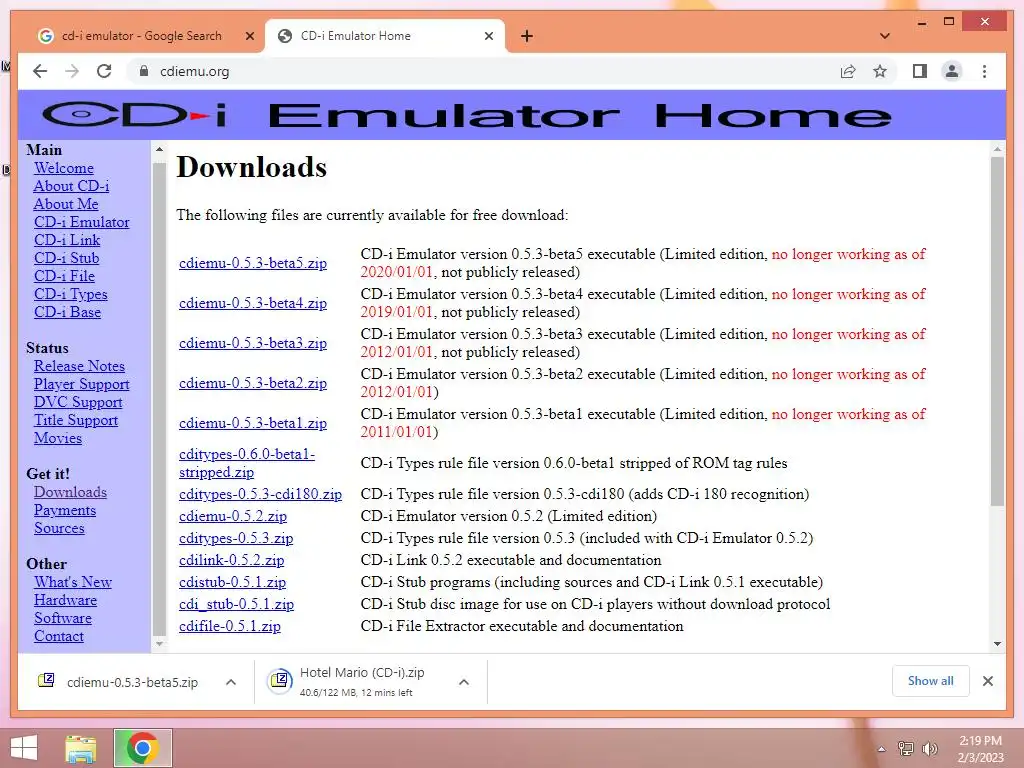Viewport: 1024px width, 768px height.
Task: Download cdiemu-0.5.3-beta1.zip
Action: click(253, 423)
